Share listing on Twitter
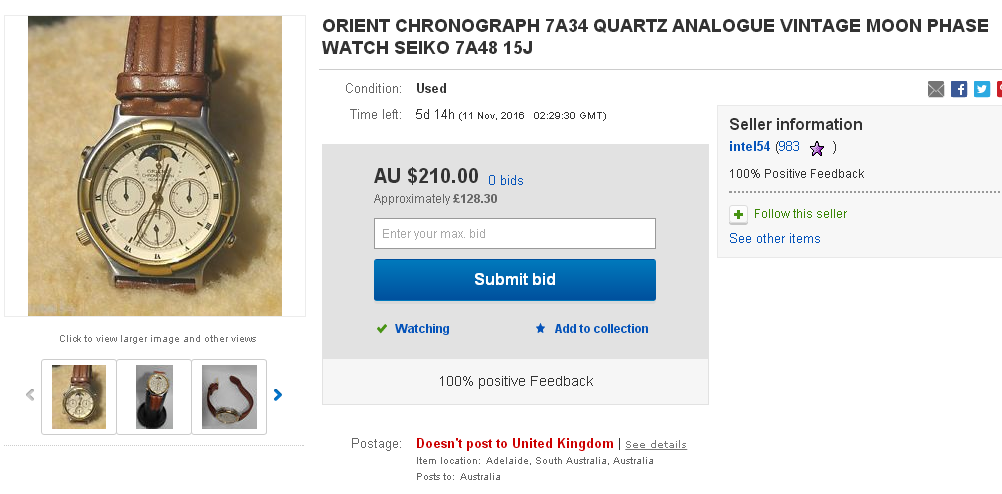 982,89
